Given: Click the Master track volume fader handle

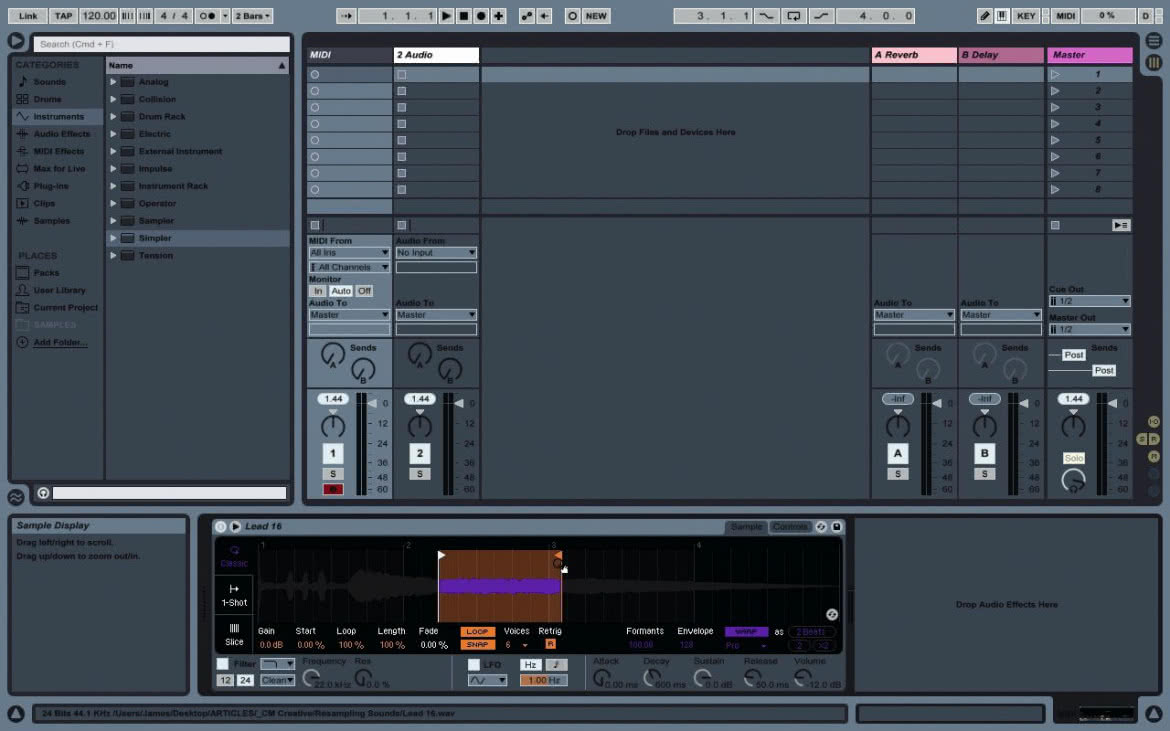Looking at the screenshot, I should click(x=1113, y=404).
